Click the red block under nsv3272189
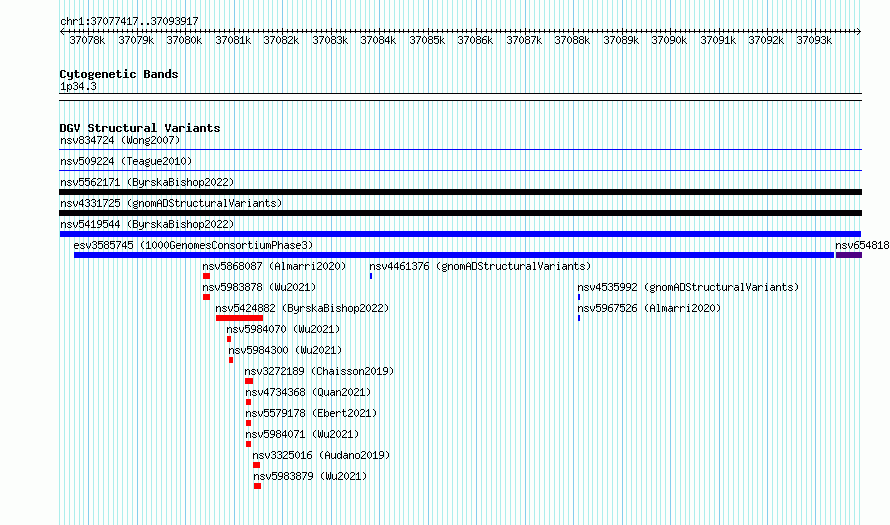This screenshot has height=525, width=890. click(249, 381)
